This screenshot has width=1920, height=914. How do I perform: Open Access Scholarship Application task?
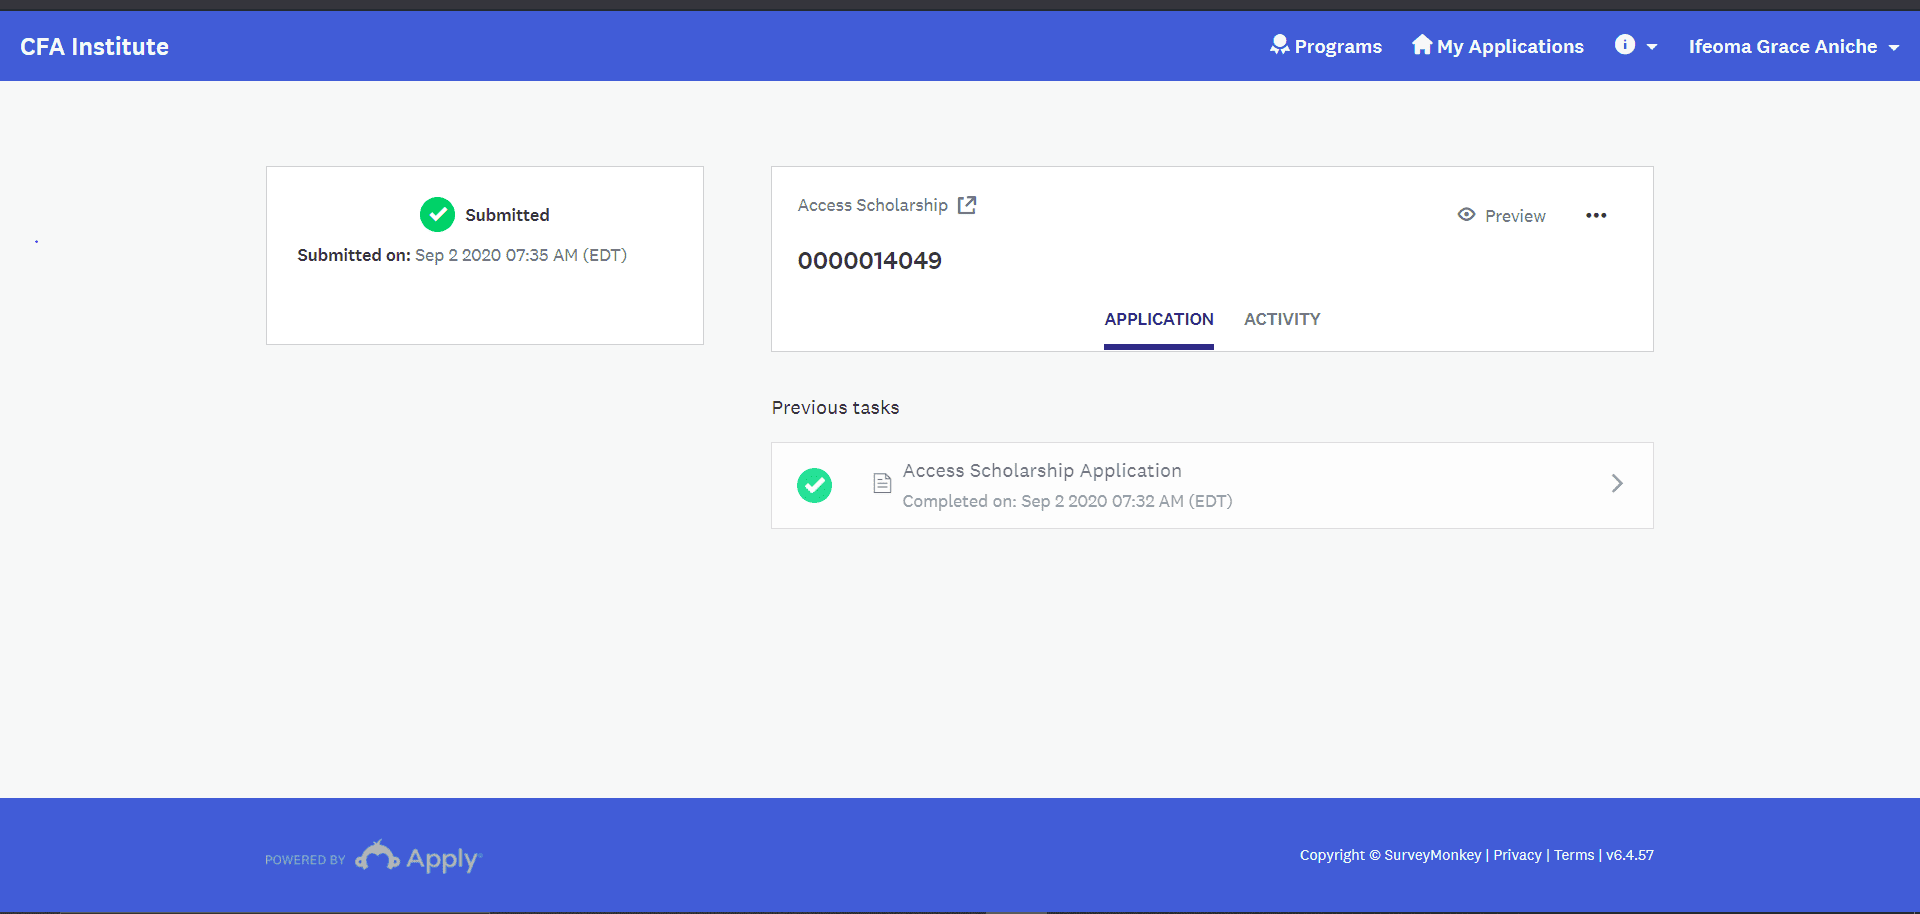pyautogui.click(x=1212, y=485)
